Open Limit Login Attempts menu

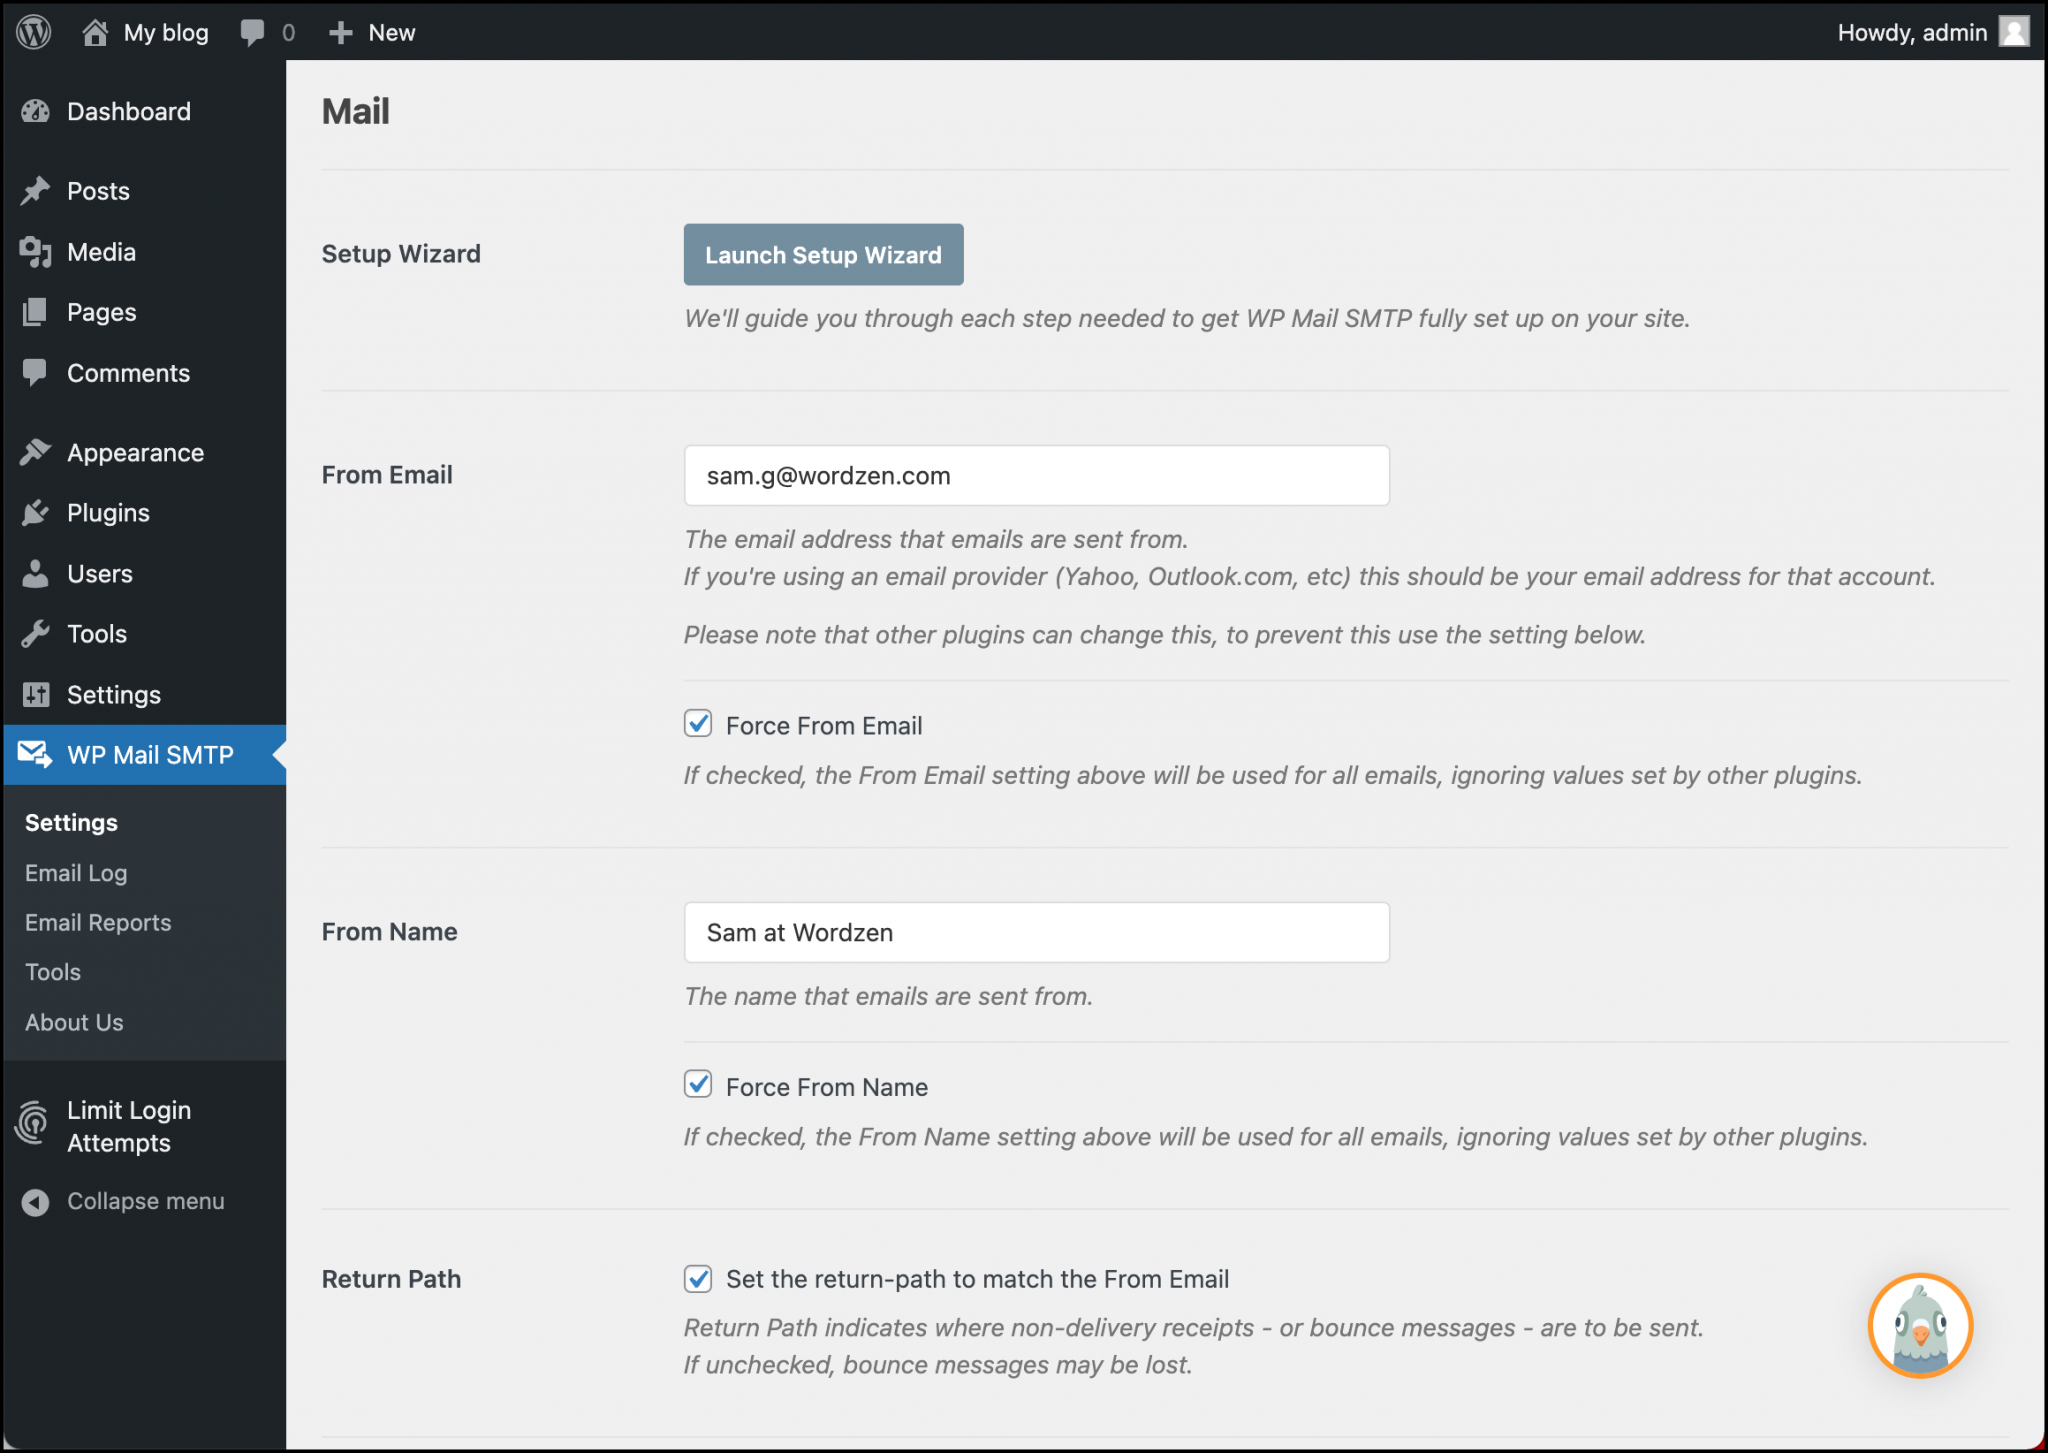144,1126
